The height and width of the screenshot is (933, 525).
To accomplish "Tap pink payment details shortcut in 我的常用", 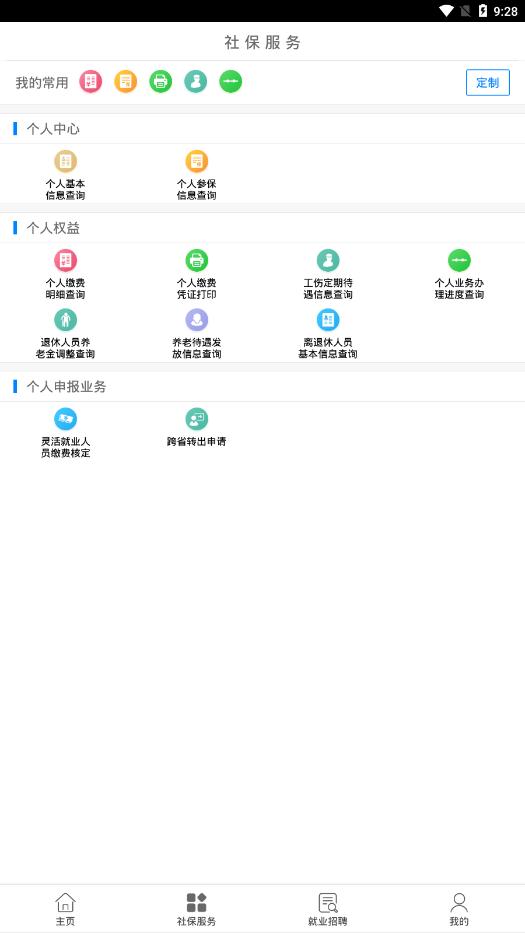I will 90,82.
